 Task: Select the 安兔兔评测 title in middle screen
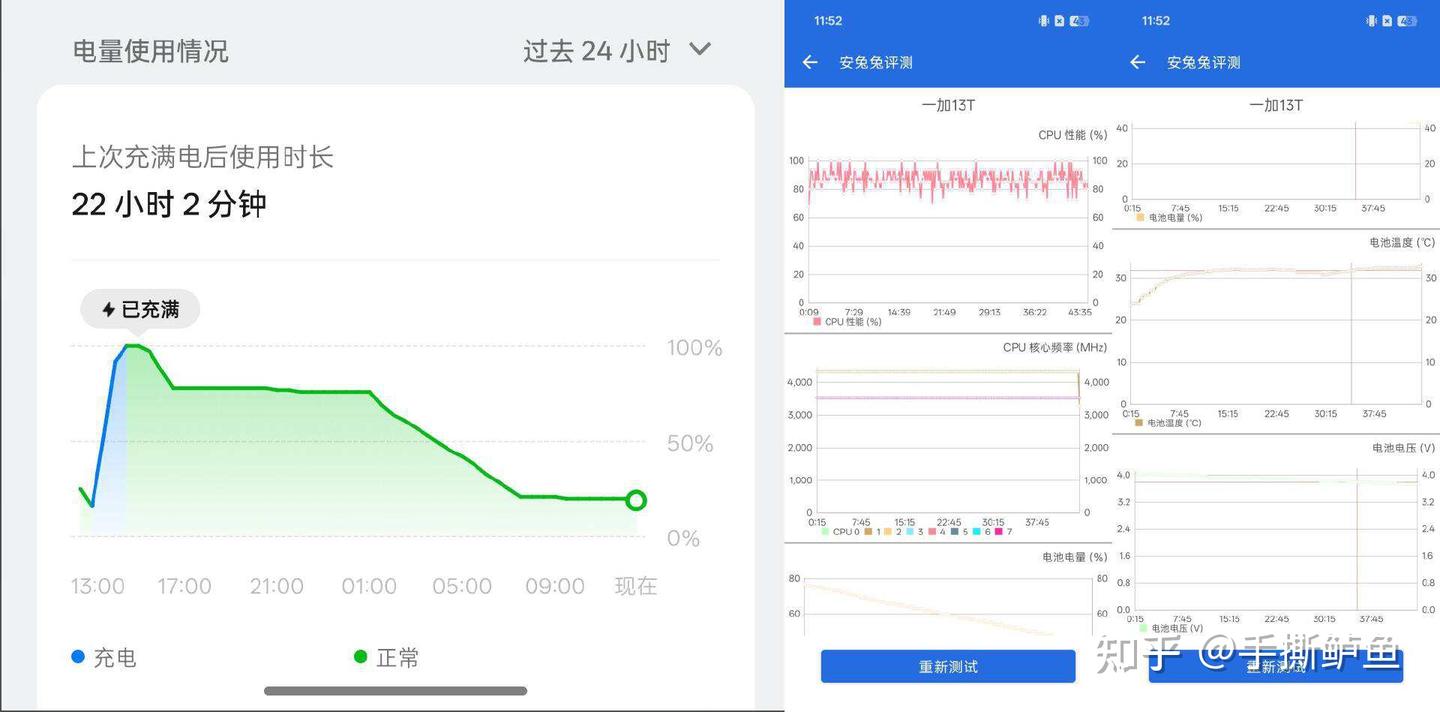point(876,62)
